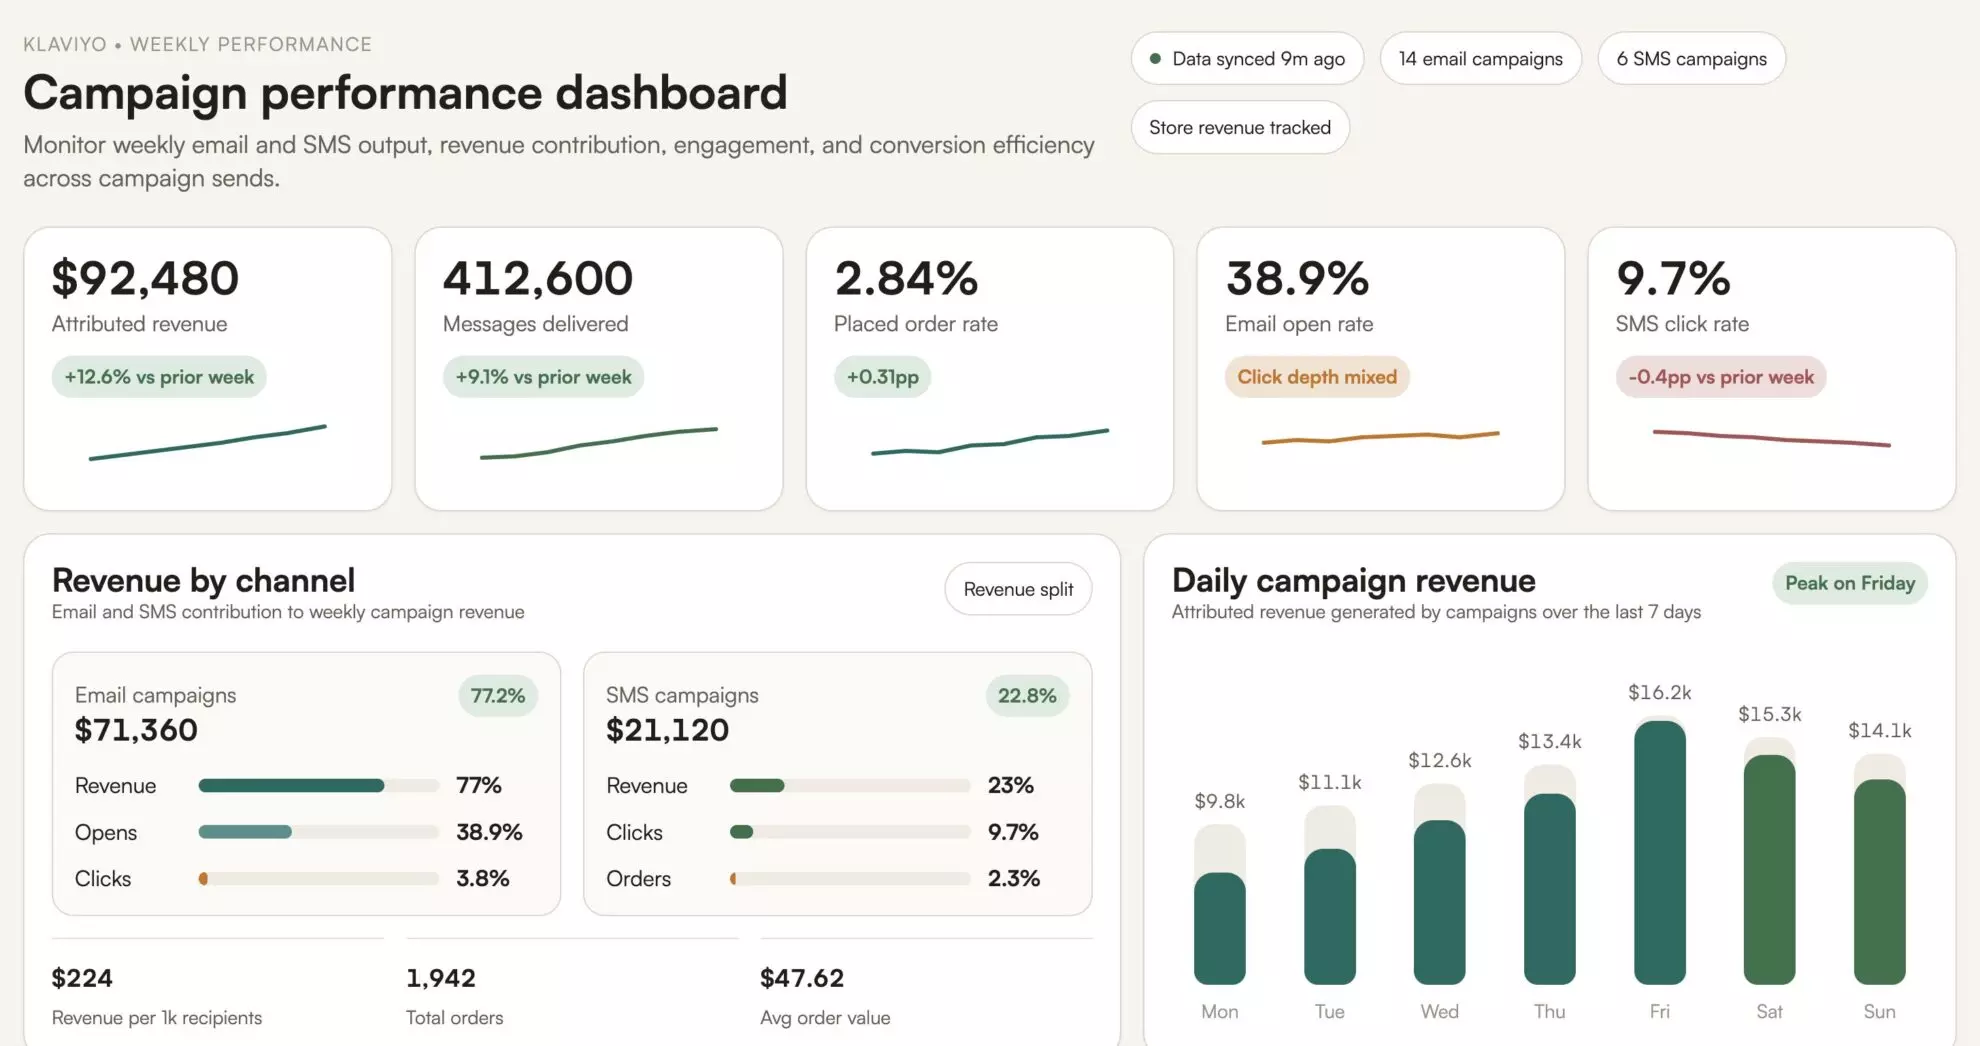Click the Email campaigns $71,360 amount

tap(136, 730)
